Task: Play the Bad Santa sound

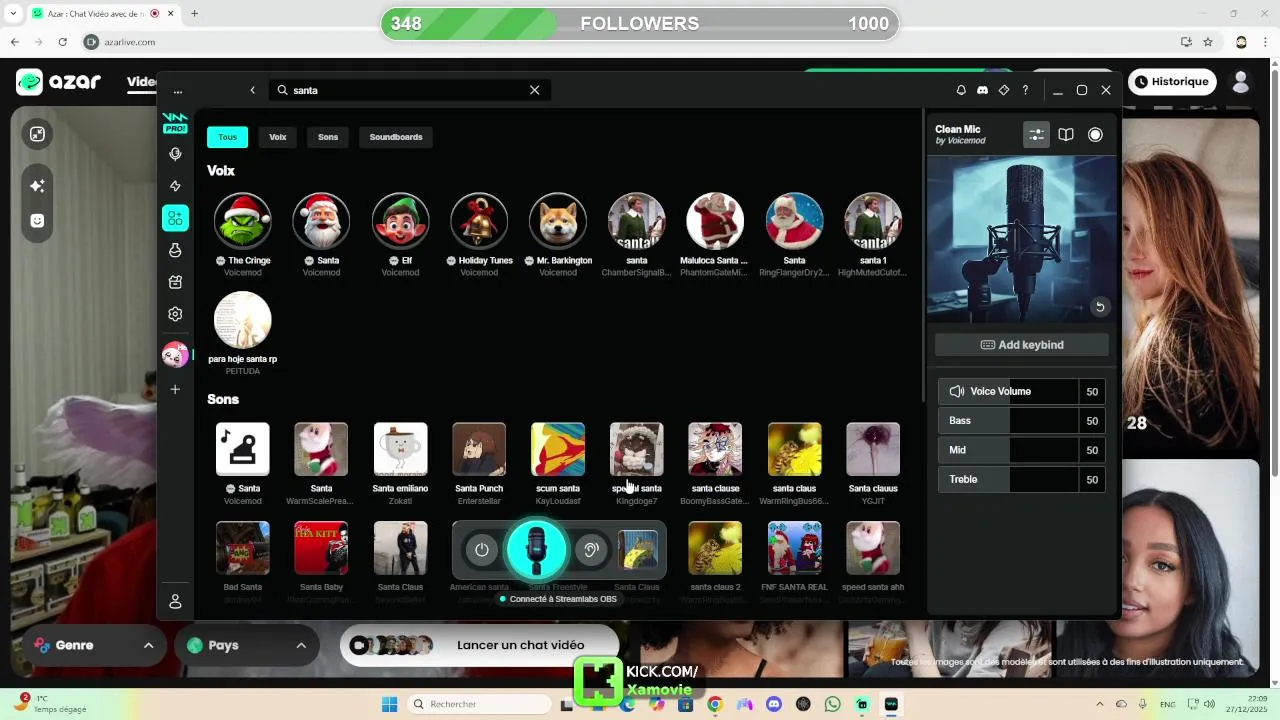Action: tap(243, 548)
